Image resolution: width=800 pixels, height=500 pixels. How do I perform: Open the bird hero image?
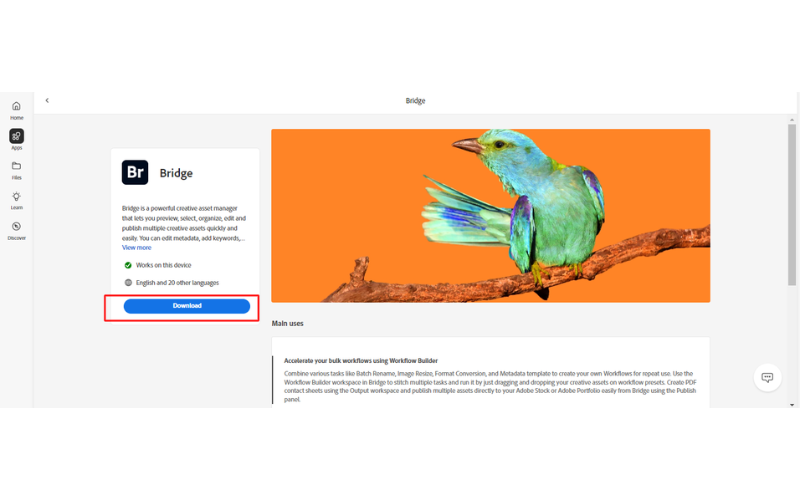[490, 216]
